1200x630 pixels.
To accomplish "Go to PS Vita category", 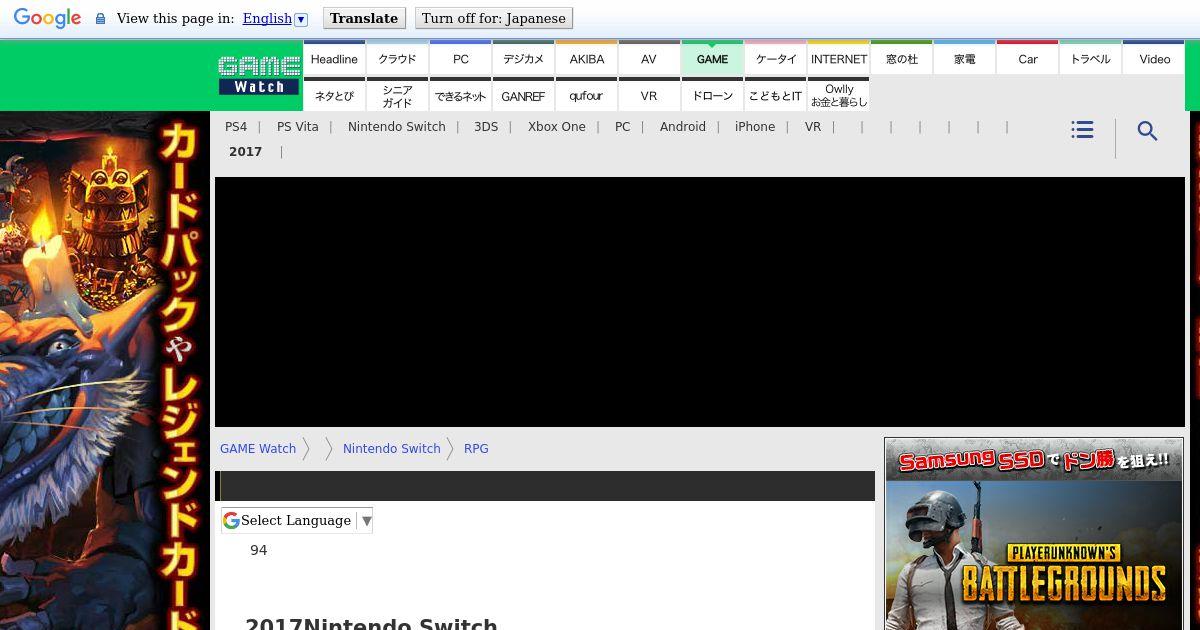I will point(298,127).
